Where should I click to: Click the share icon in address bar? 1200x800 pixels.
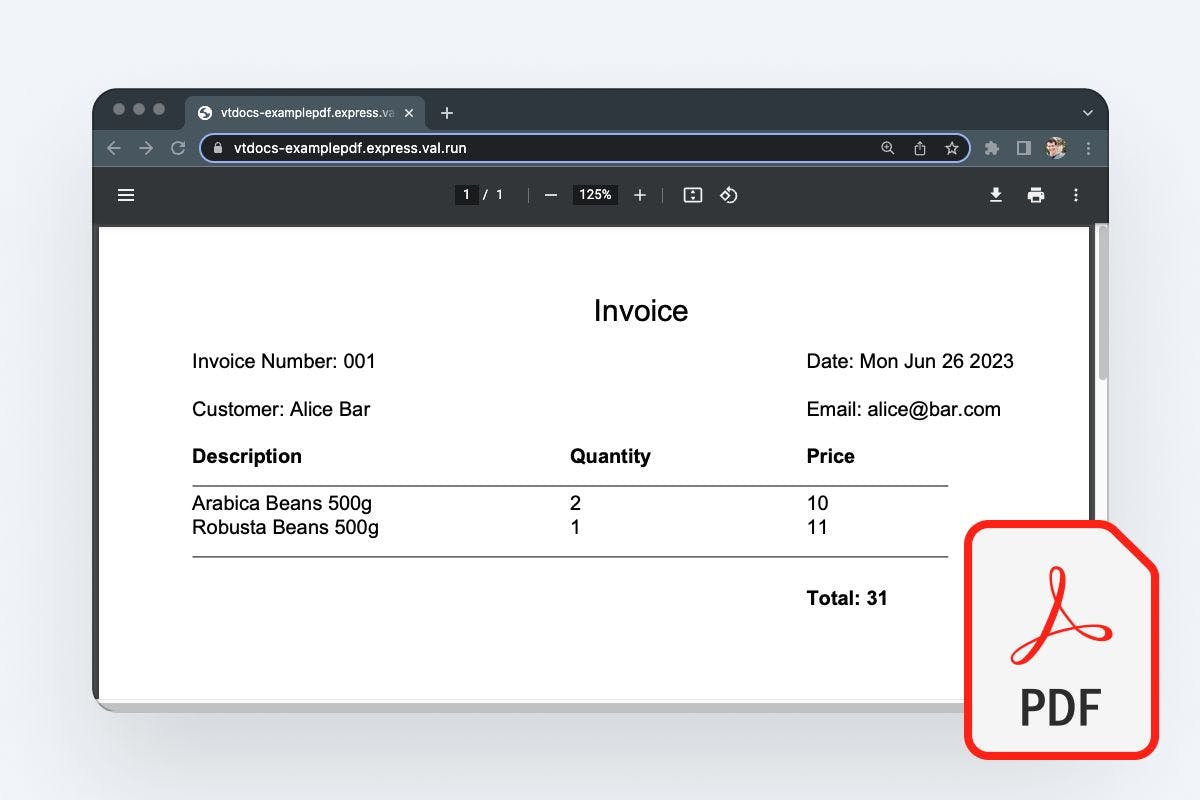(920, 148)
